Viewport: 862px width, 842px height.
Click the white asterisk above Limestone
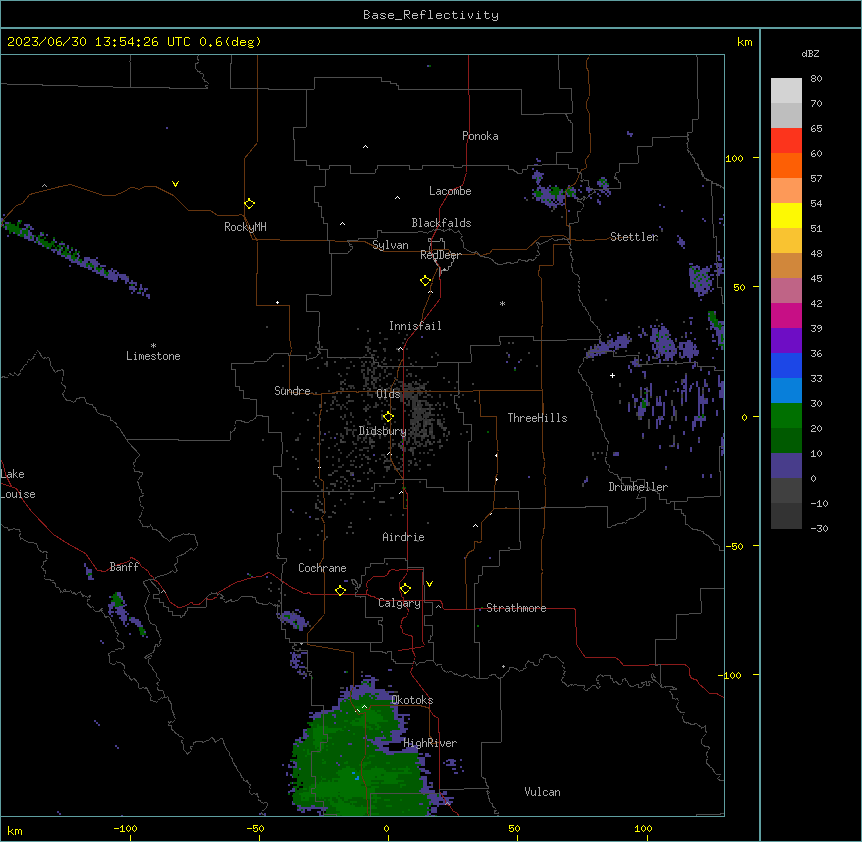[153, 346]
